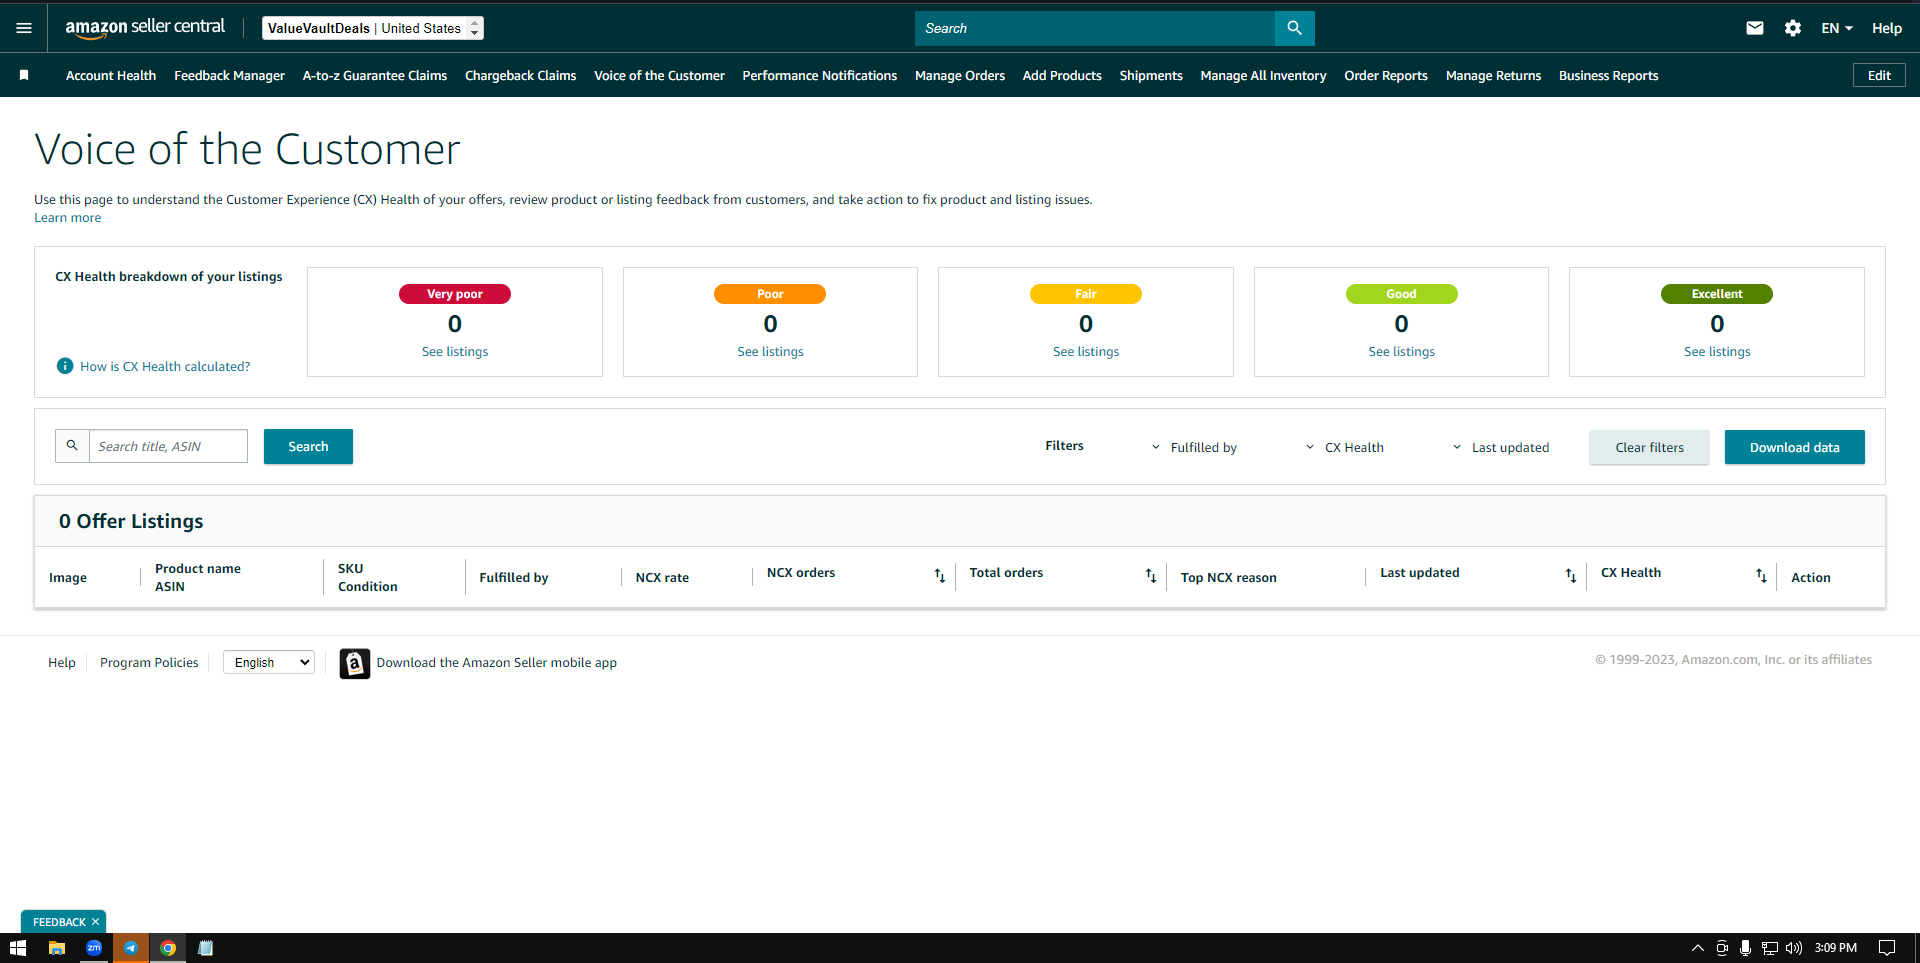Open Feedback Manager
The height and width of the screenshot is (963, 1920).
[229, 75]
